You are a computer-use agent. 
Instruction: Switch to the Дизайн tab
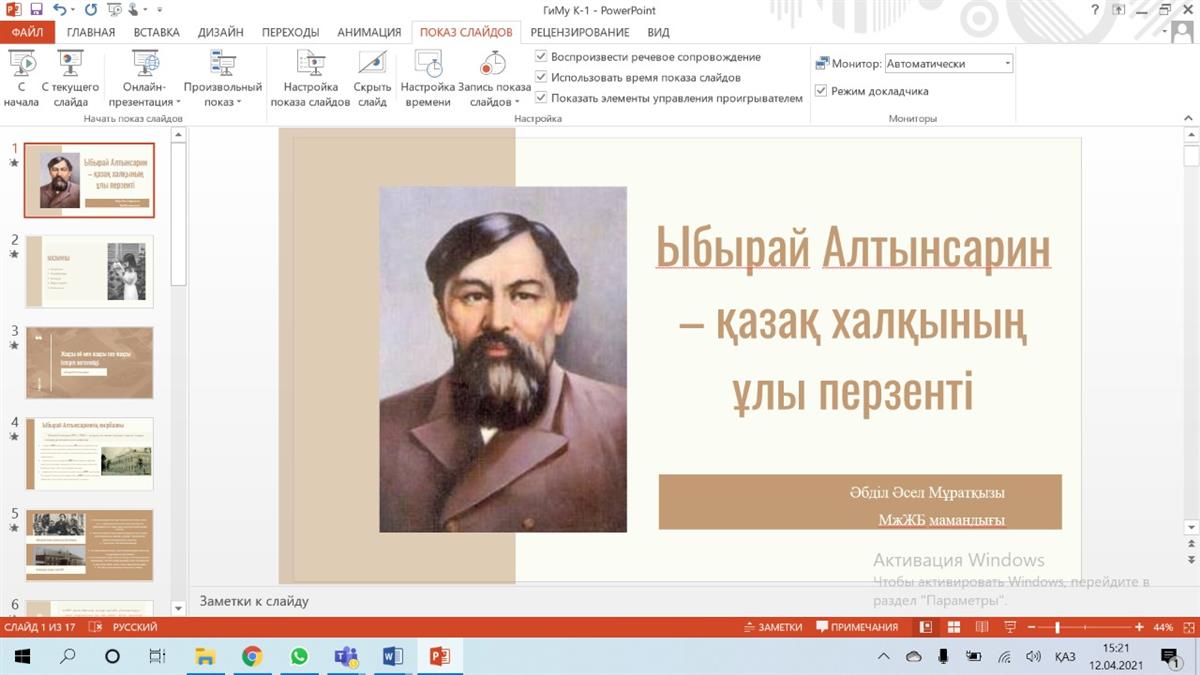(x=220, y=32)
